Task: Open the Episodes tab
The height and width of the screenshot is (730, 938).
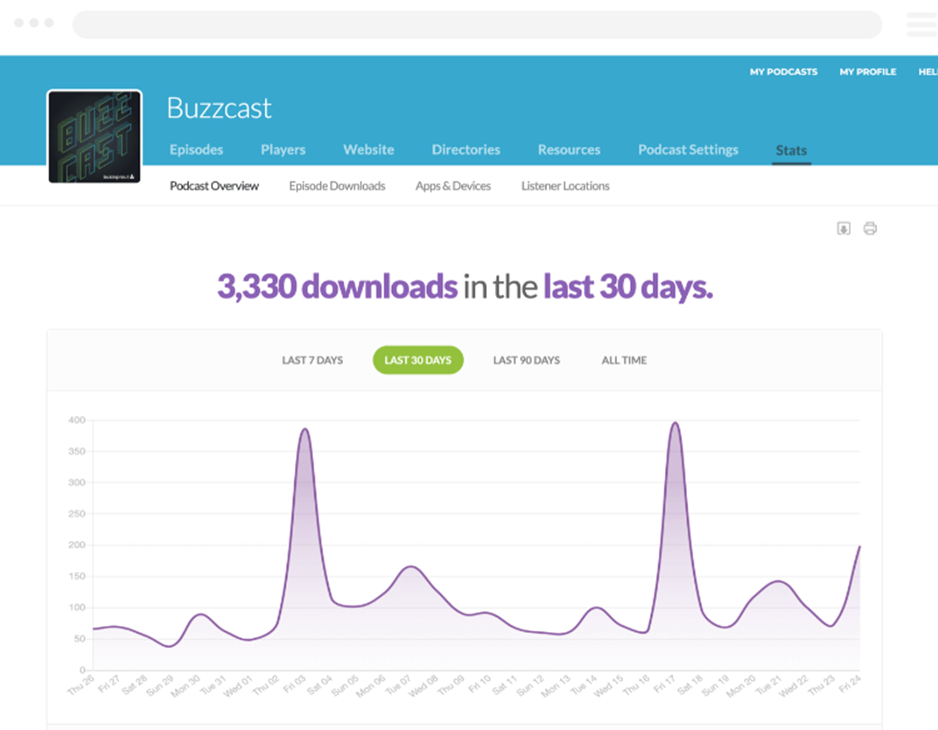Action: (x=196, y=150)
